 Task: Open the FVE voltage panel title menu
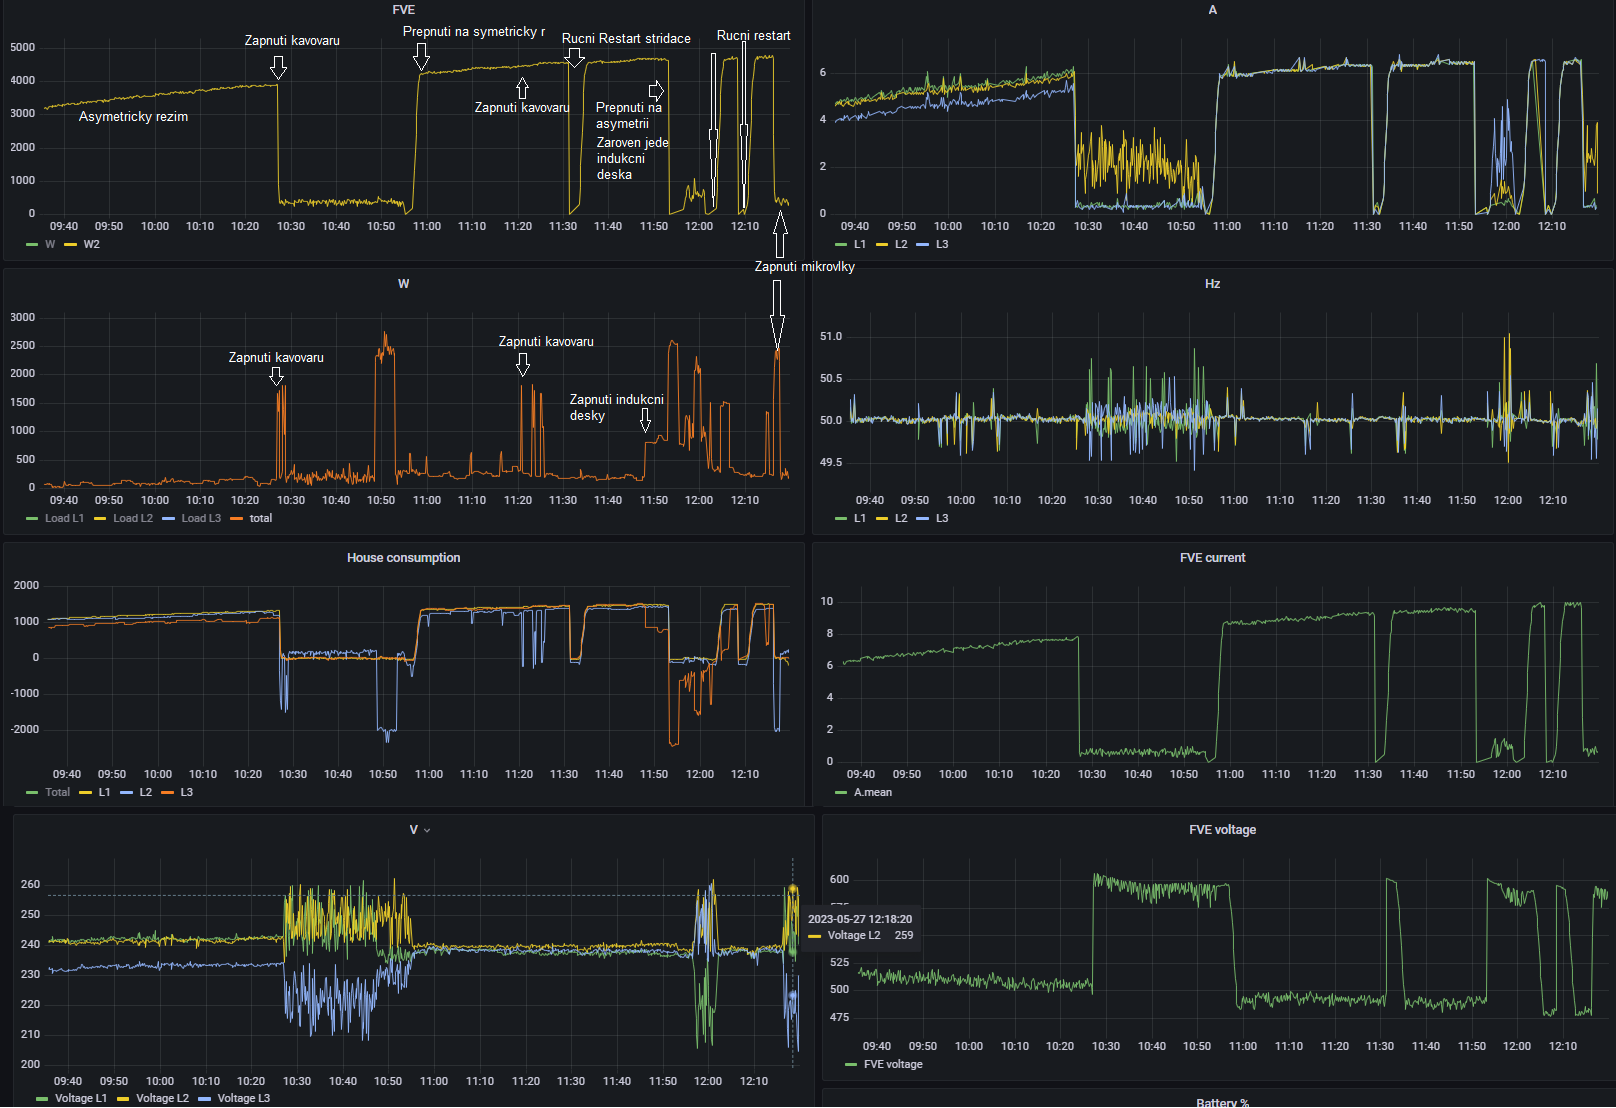click(1222, 830)
